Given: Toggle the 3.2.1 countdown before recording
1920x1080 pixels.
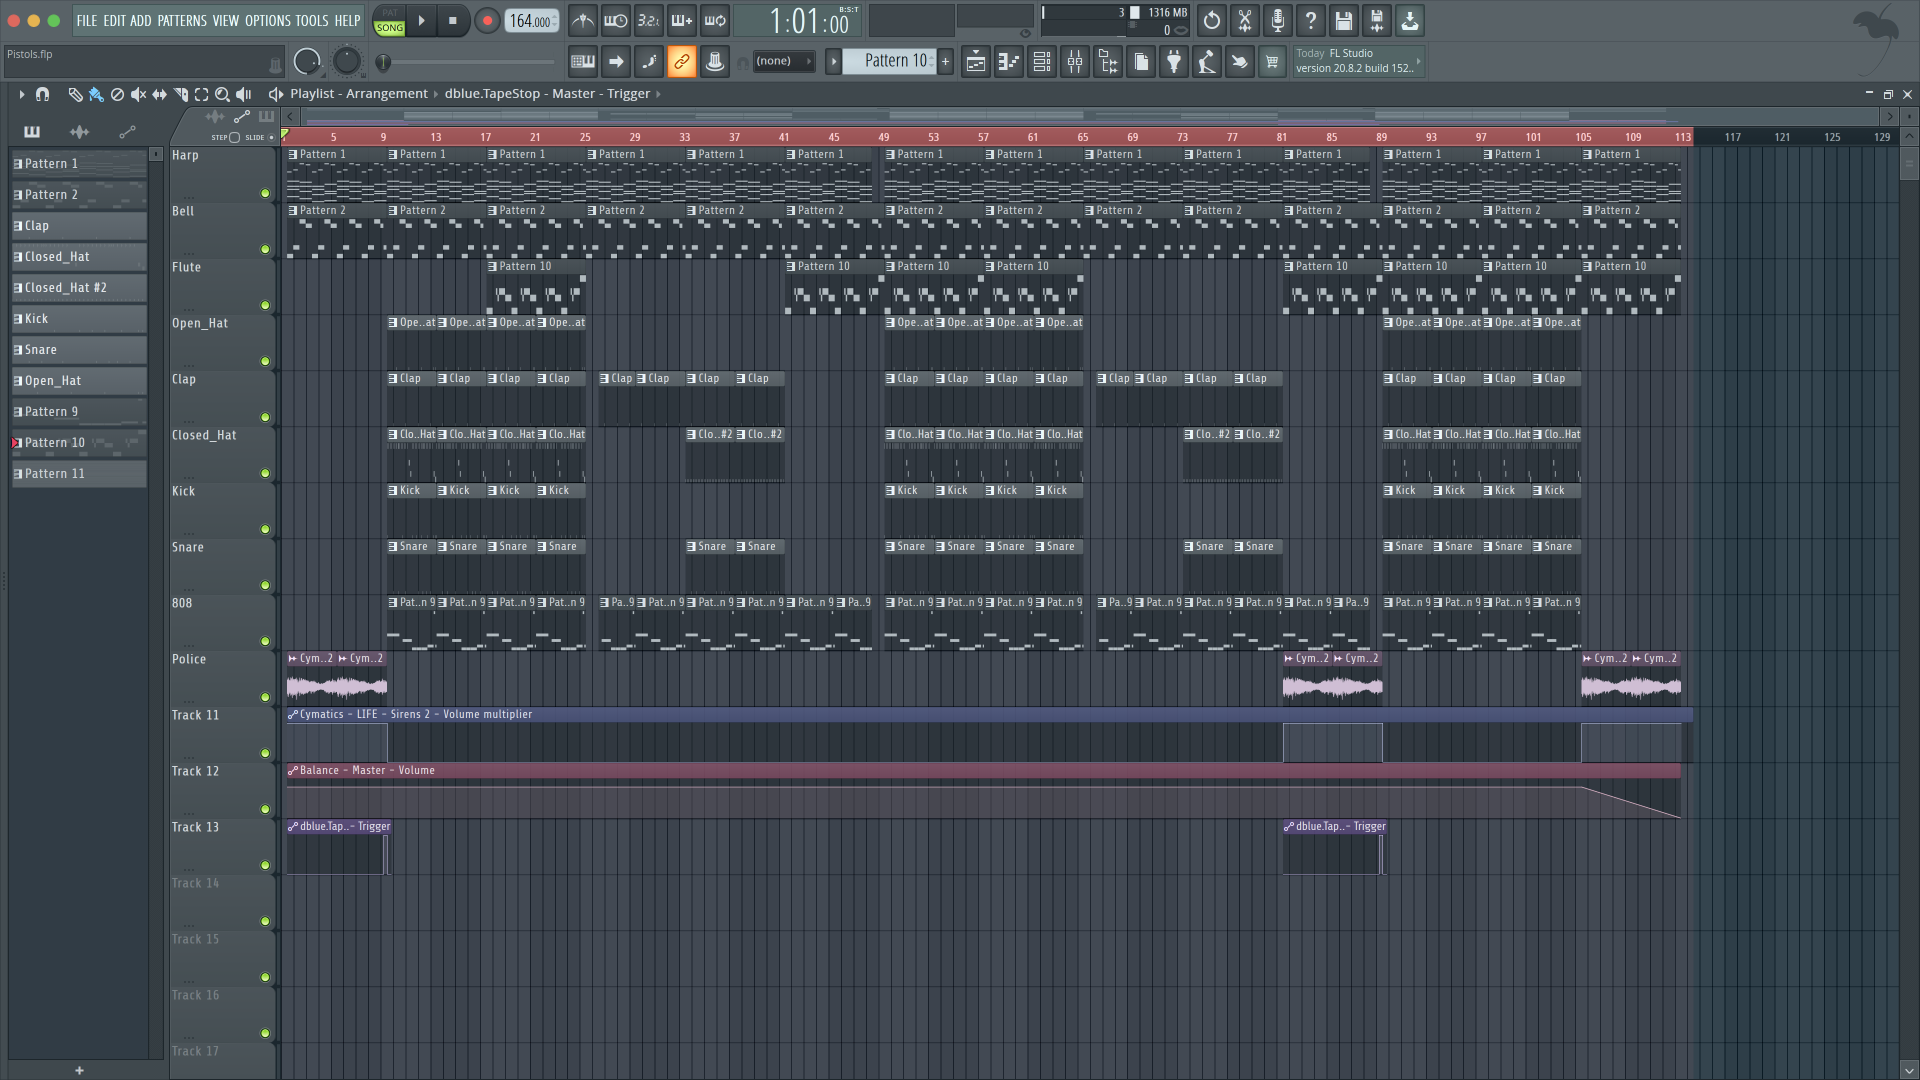Looking at the screenshot, I should point(649,21).
